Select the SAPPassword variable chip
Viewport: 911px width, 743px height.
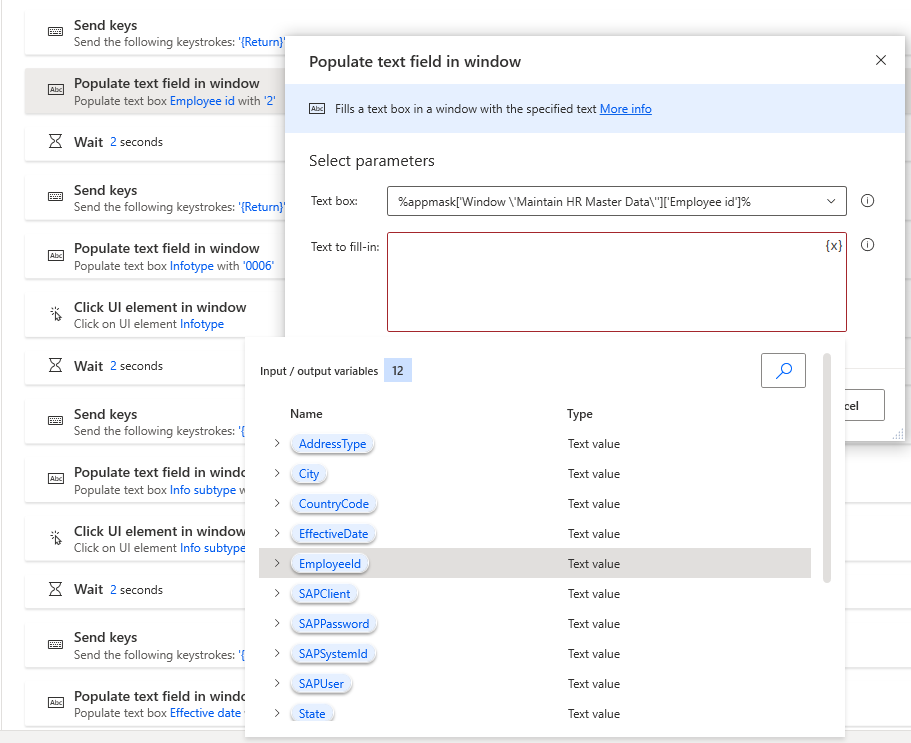(x=333, y=624)
